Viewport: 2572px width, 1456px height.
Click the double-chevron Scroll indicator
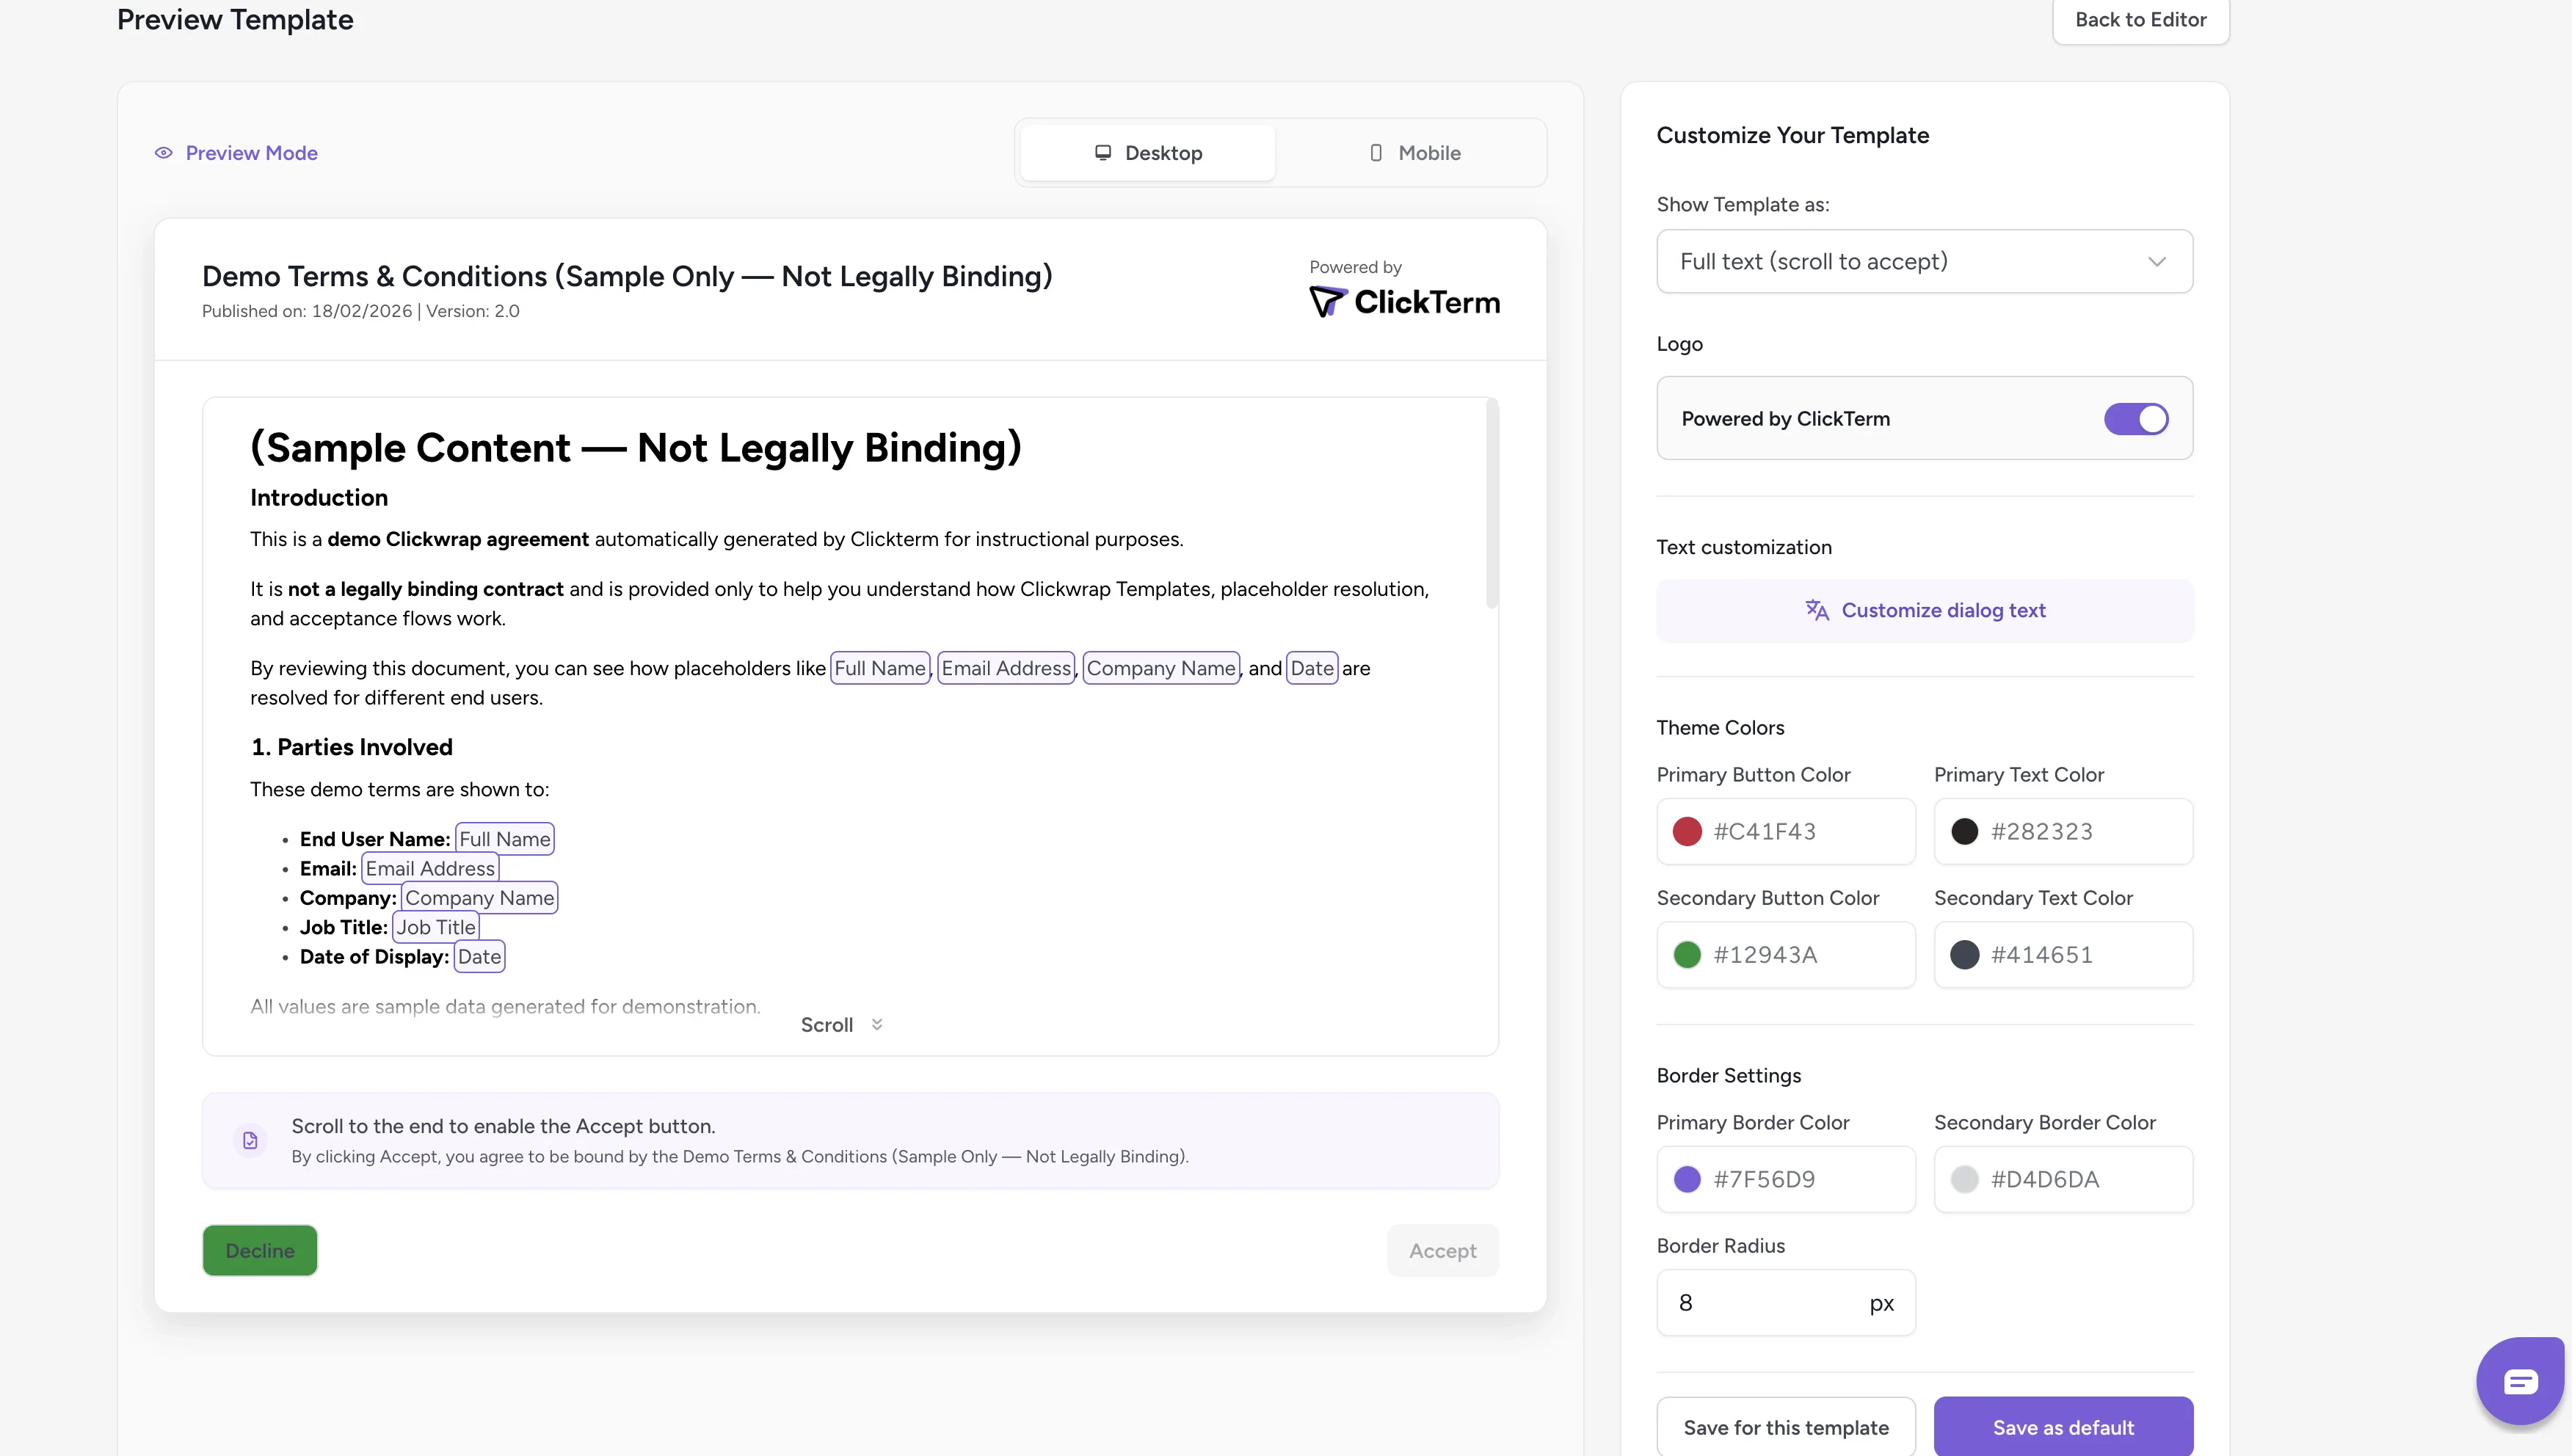pos(877,1024)
